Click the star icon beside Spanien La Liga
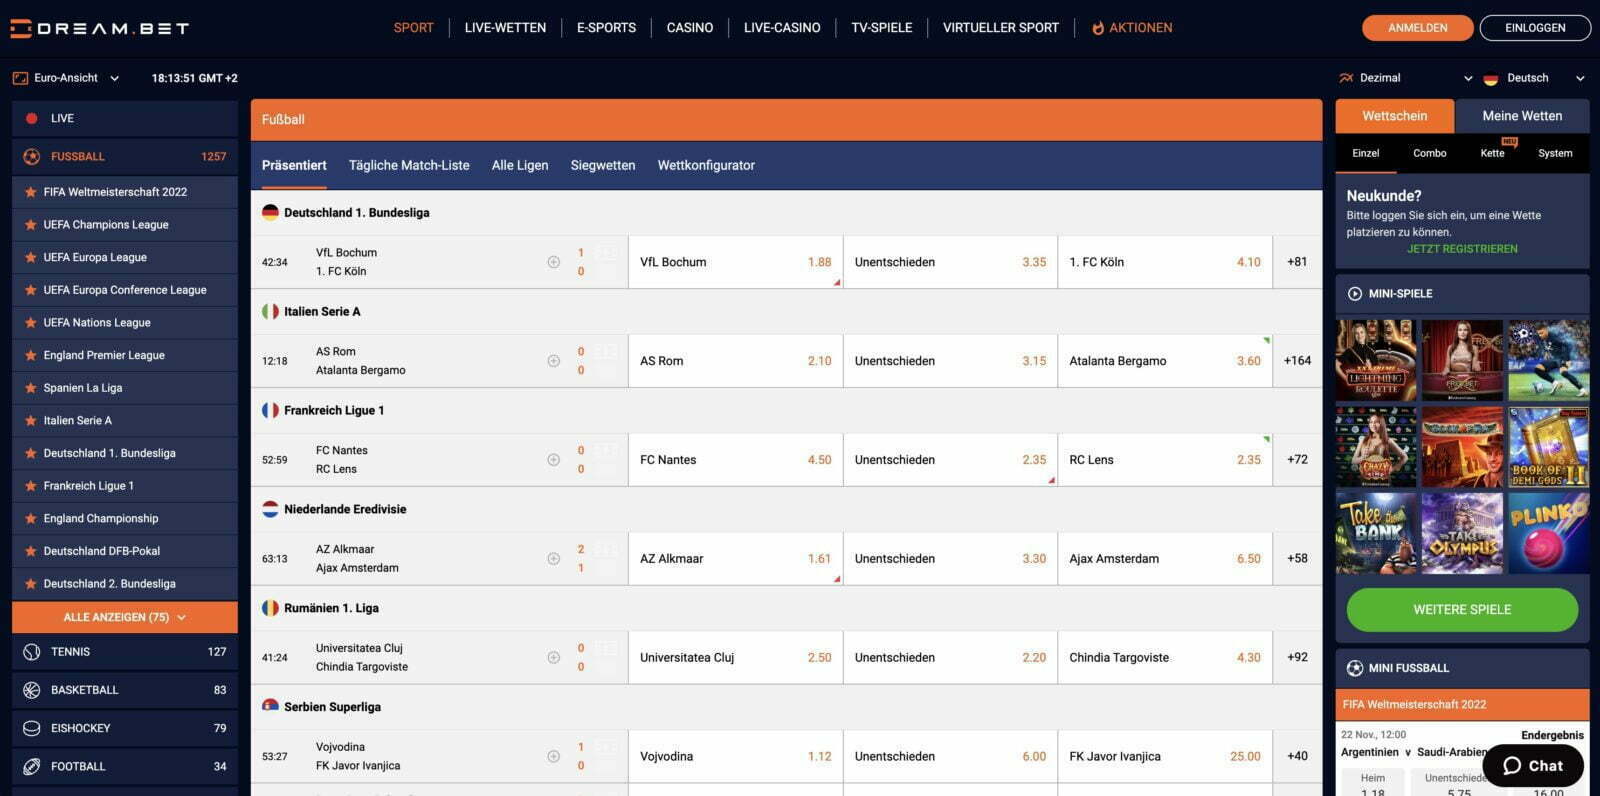Screen dimensions: 1600x796 (x=31, y=388)
